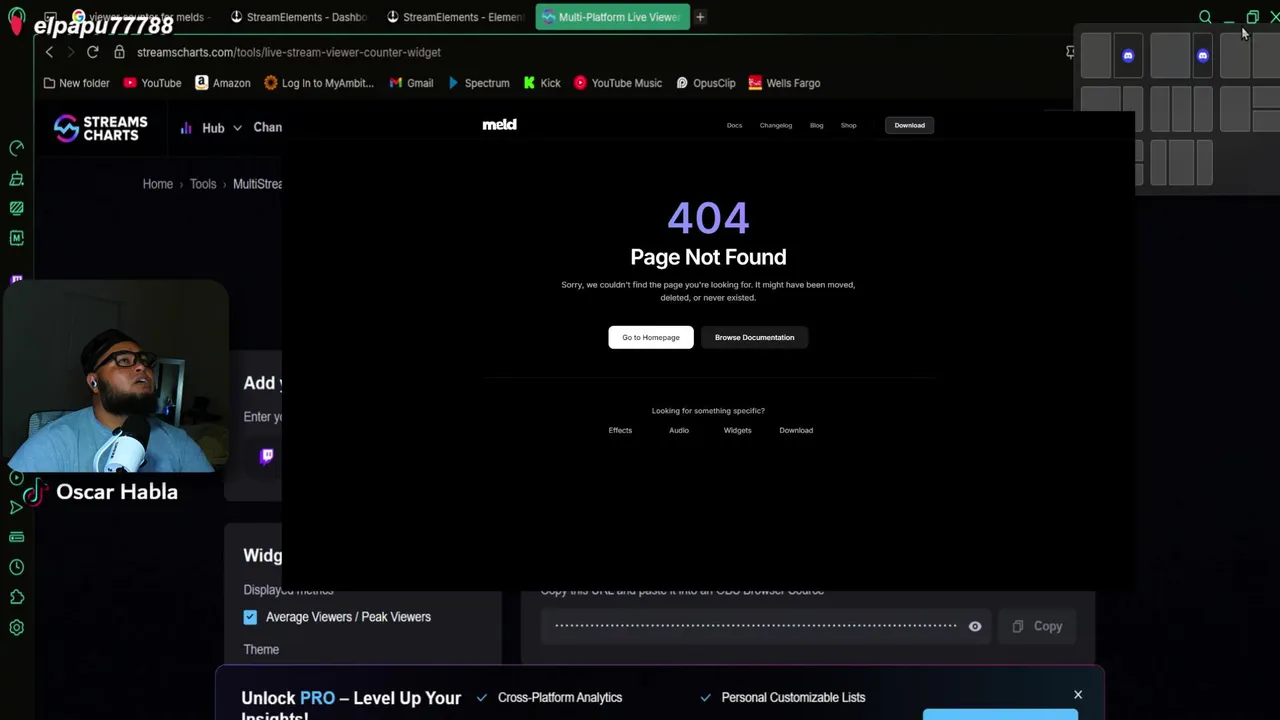Click the meld logo

[499, 125]
